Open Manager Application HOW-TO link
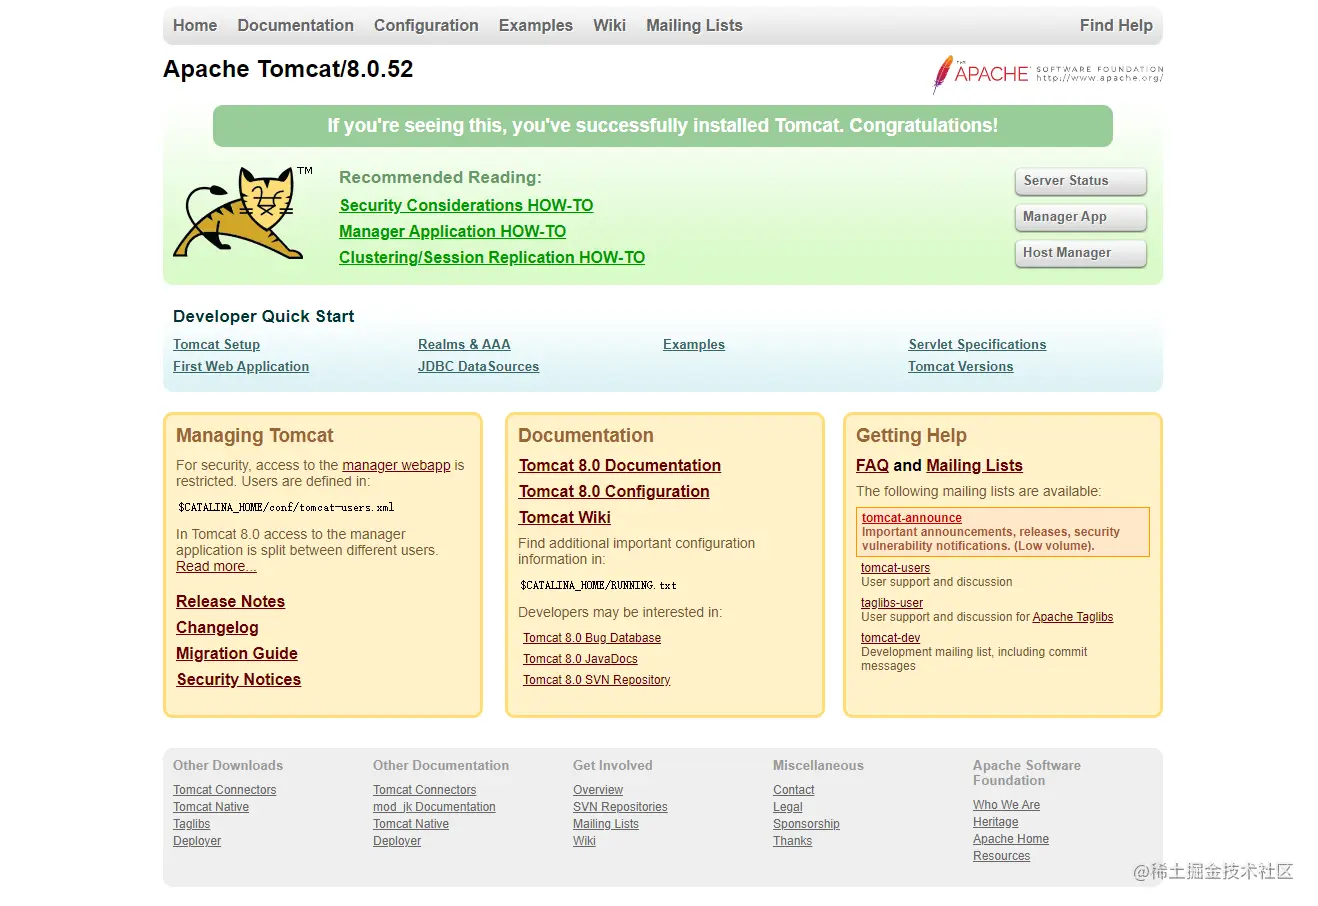Image resolution: width=1318 pixels, height=906 pixels. pos(452,231)
